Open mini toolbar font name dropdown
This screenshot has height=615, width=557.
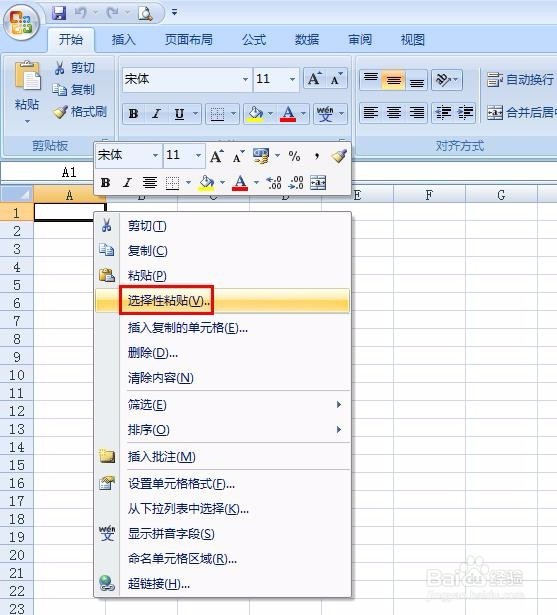tap(155, 155)
